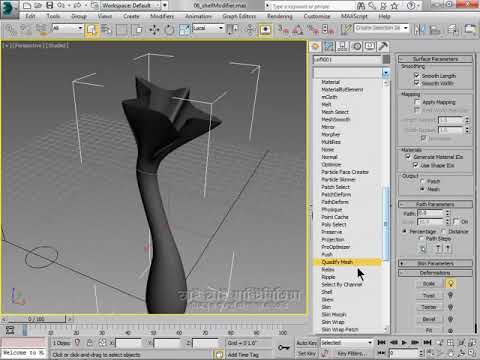Activate the Select Object tool
The width and height of the screenshot is (480, 360).
(91, 30)
